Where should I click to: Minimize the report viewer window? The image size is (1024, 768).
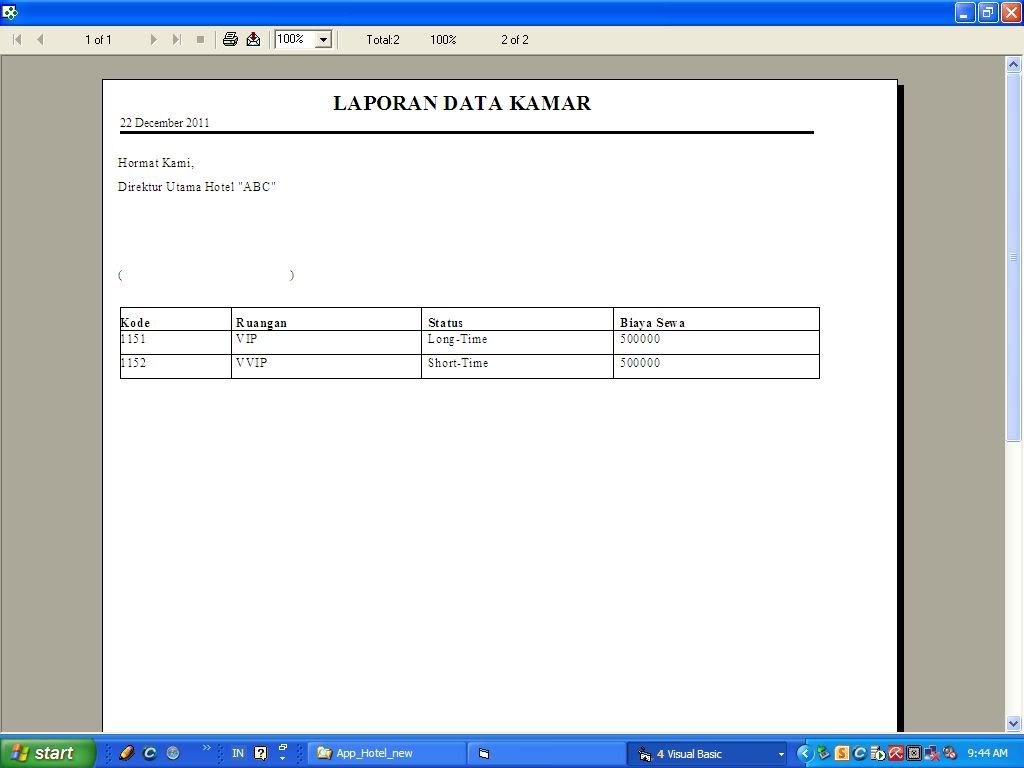tap(965, 12)
